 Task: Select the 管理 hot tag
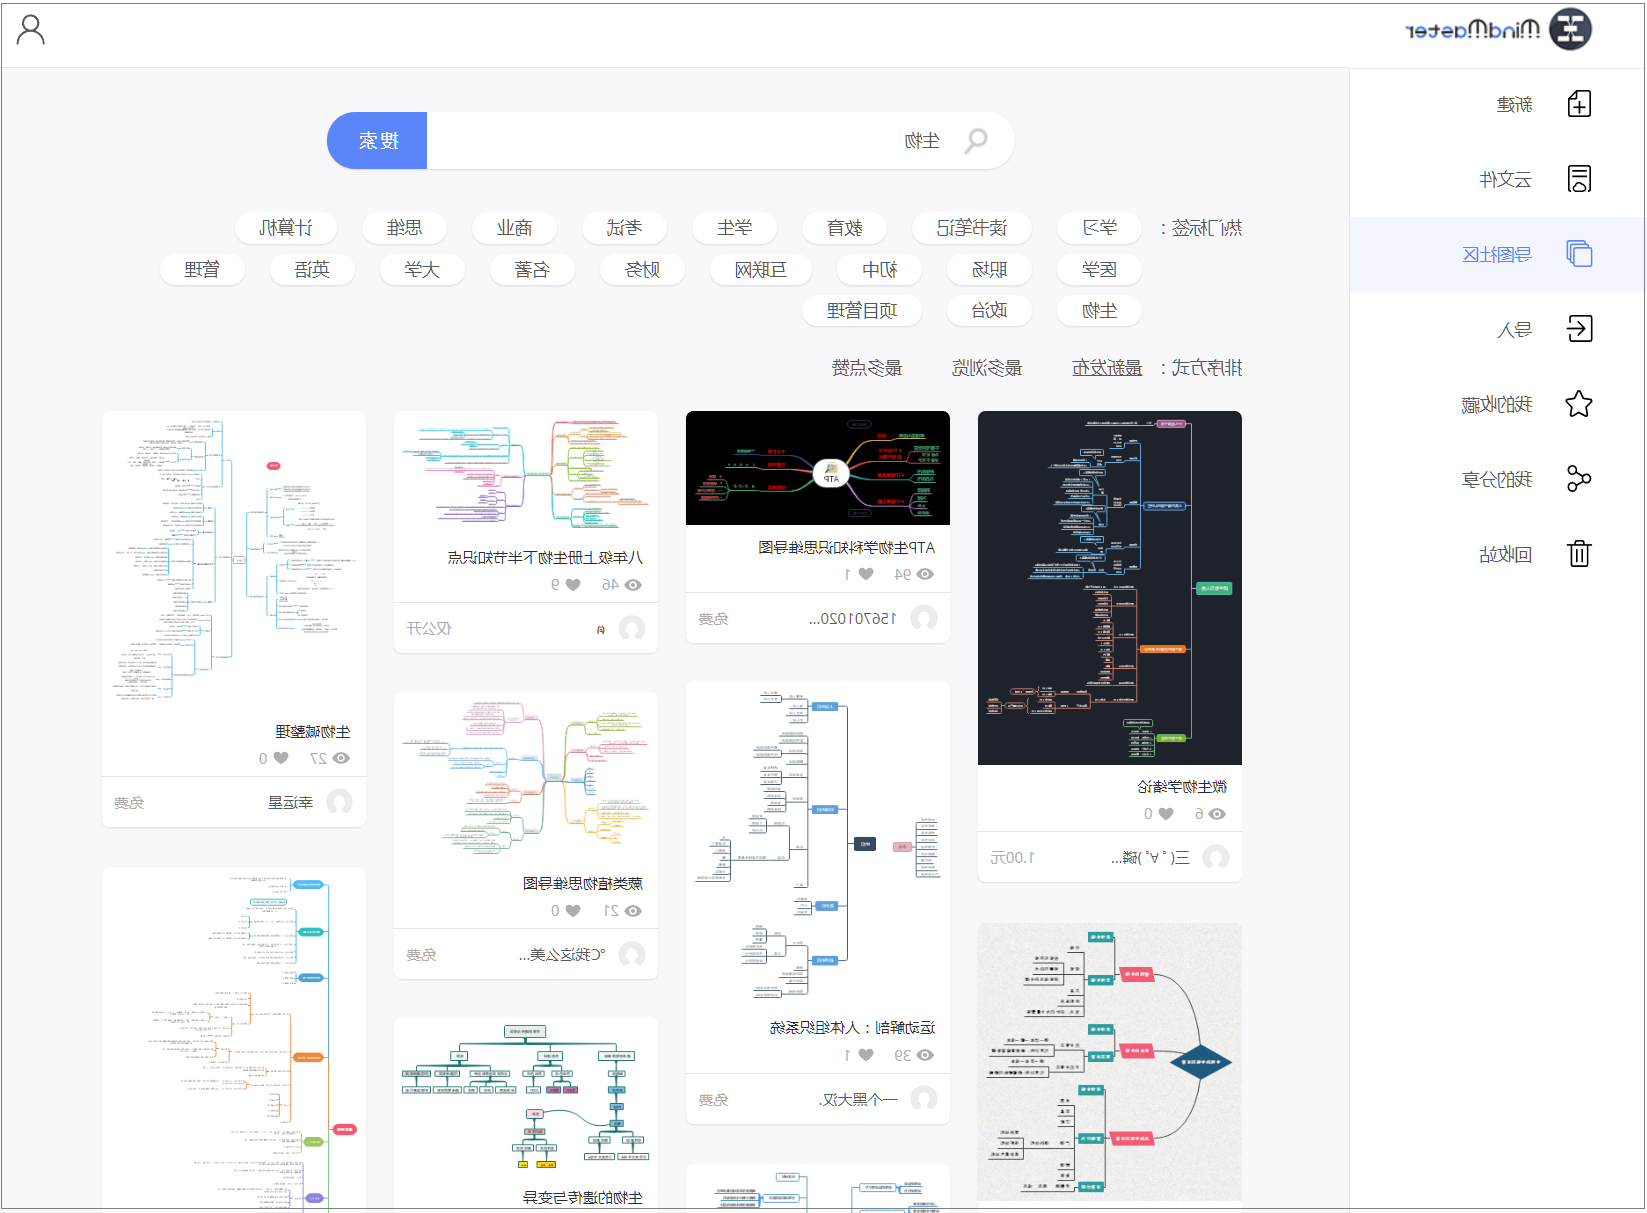(202, 270)
